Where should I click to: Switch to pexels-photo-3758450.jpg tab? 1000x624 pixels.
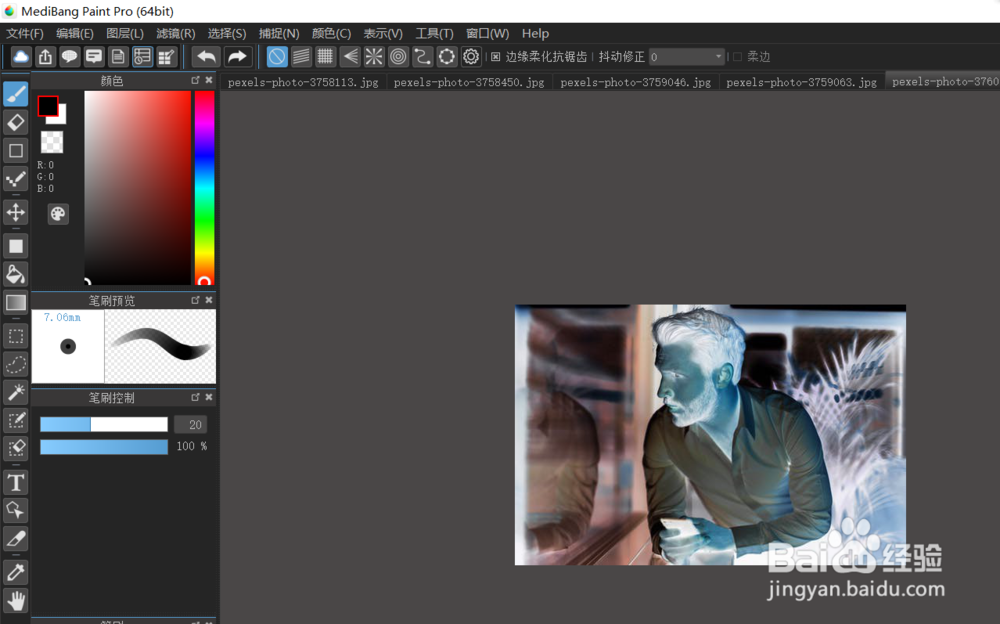pos(469,82)
